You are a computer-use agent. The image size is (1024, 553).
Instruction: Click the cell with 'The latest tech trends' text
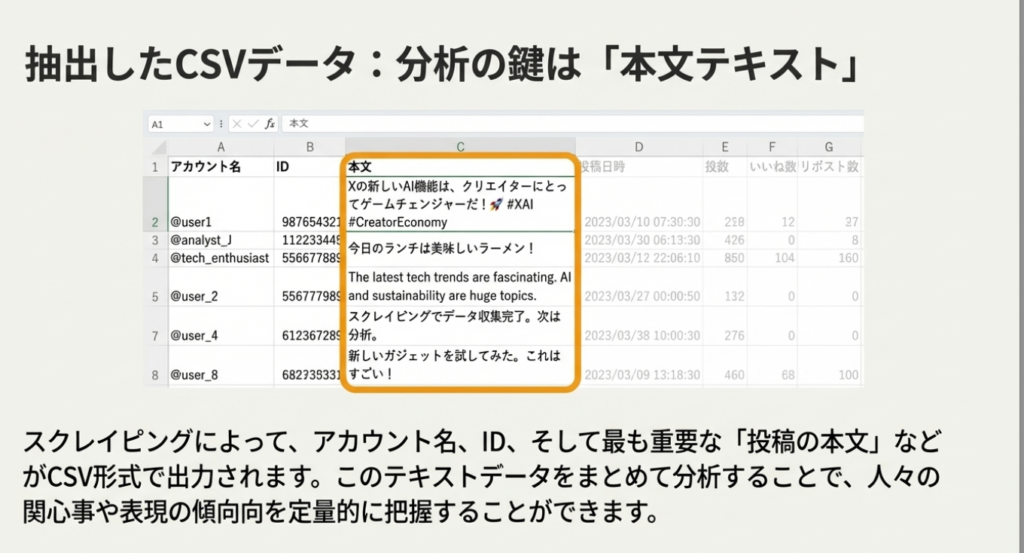[x=460, y=286]
